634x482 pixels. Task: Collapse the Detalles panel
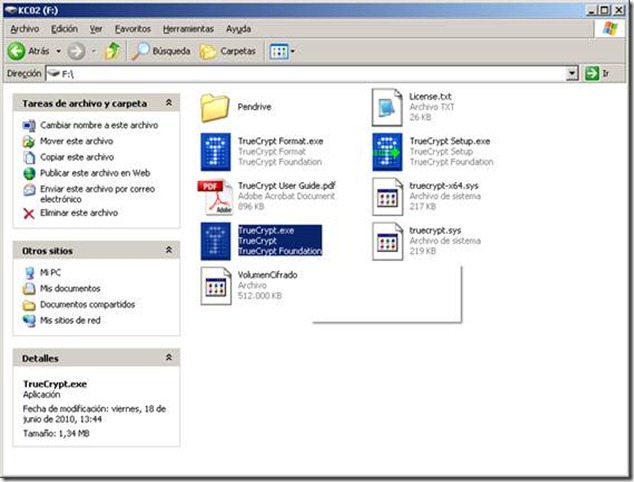coord(169,357)
